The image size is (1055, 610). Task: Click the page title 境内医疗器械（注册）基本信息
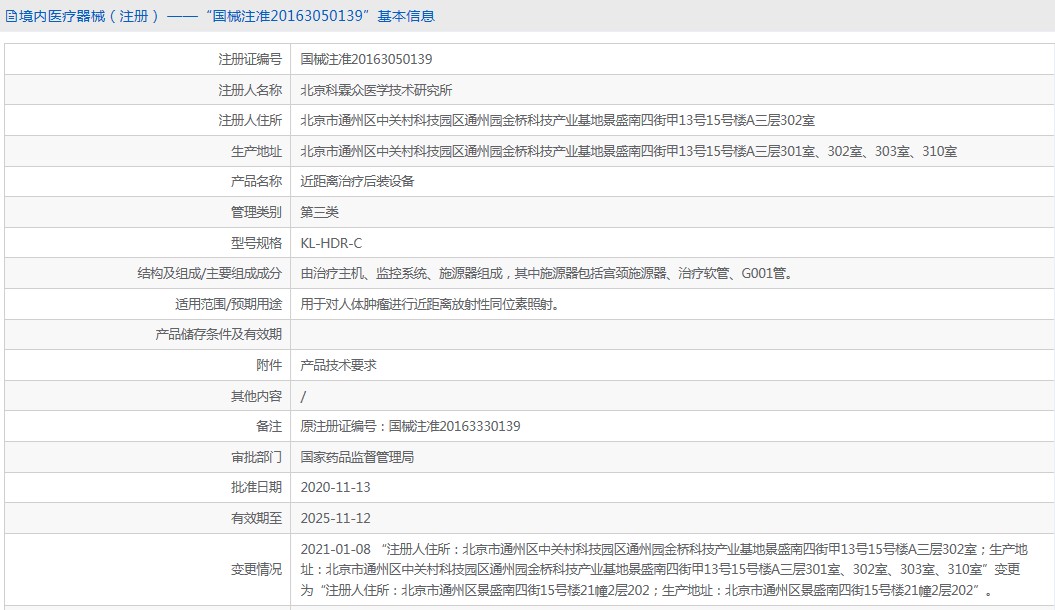227,16
